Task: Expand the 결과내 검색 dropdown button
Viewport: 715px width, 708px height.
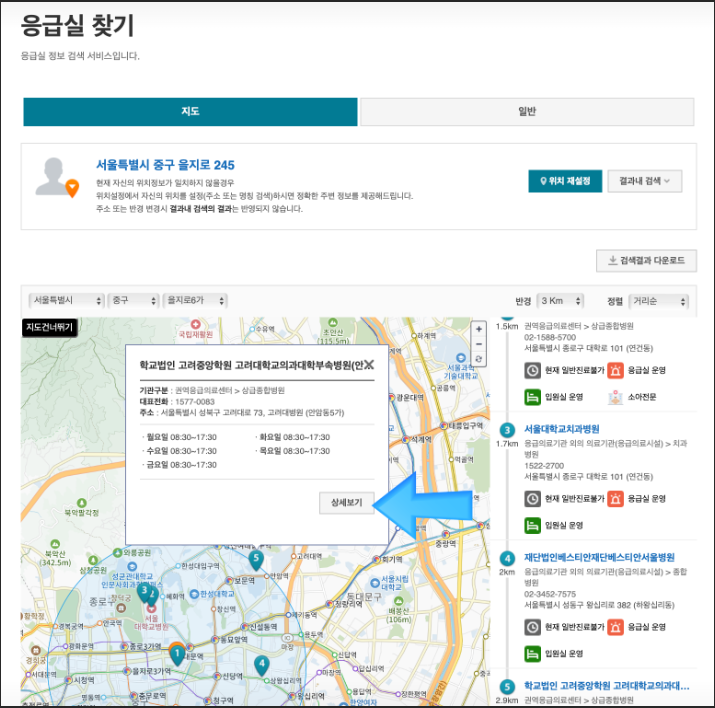Action: [644, 181]
